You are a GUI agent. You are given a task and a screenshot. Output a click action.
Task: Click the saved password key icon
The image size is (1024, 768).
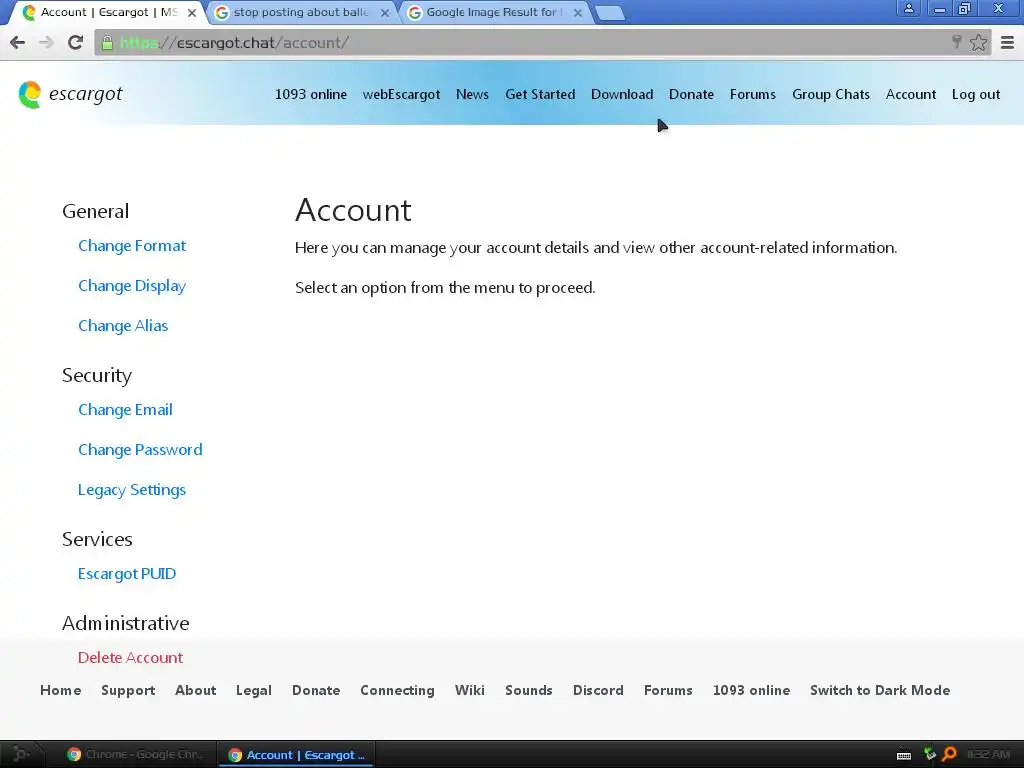[957, 42]
